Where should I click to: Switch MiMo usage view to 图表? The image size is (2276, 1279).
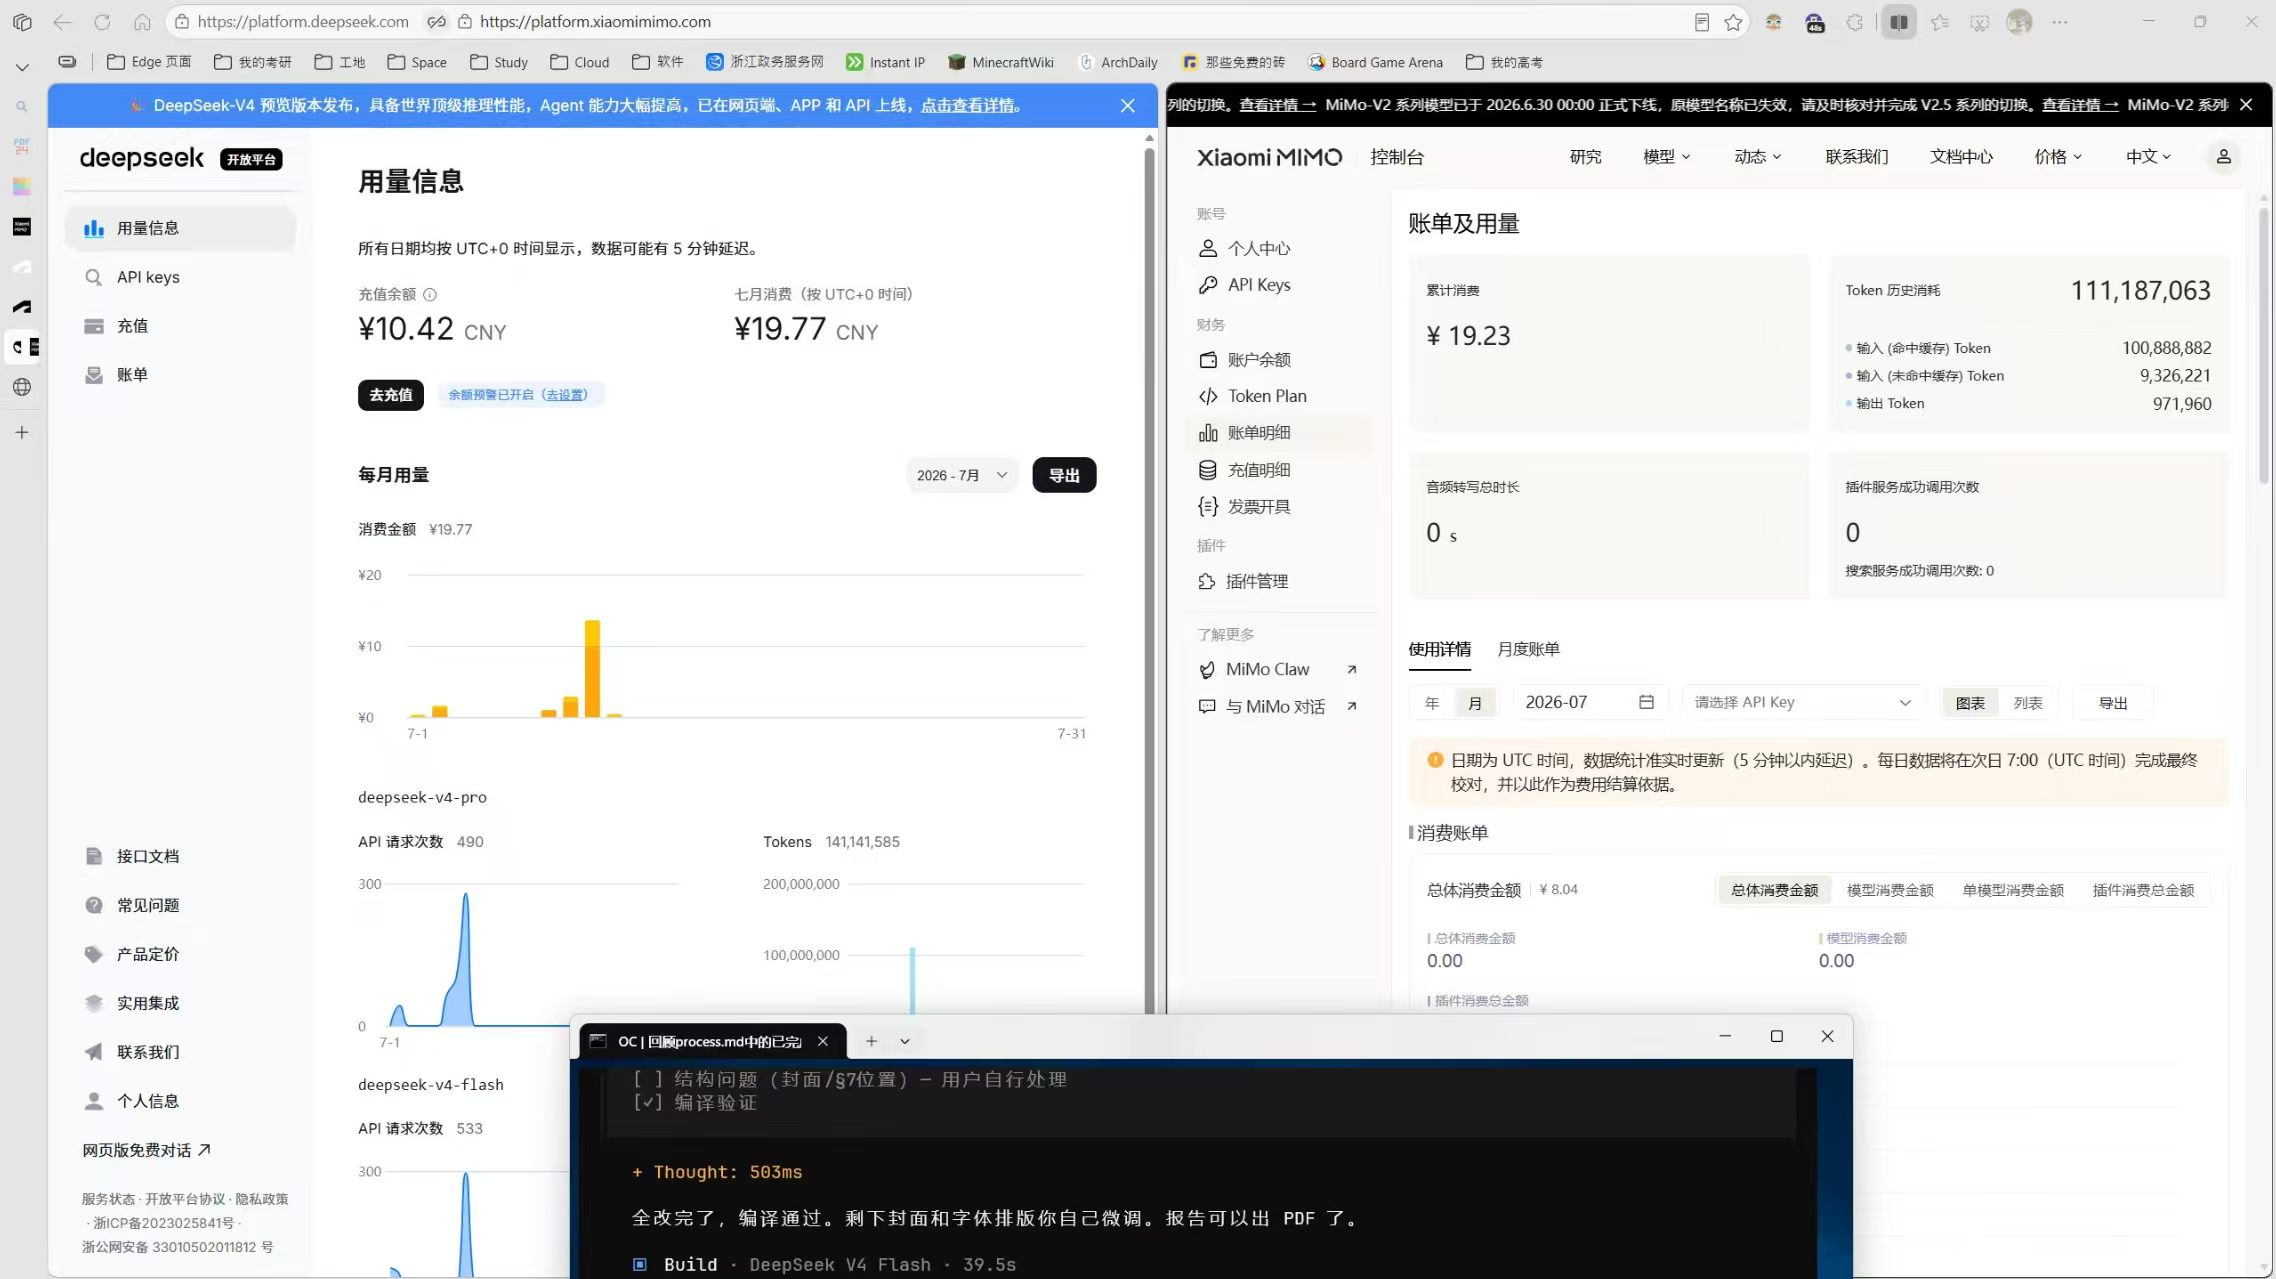click(1970, 703)
